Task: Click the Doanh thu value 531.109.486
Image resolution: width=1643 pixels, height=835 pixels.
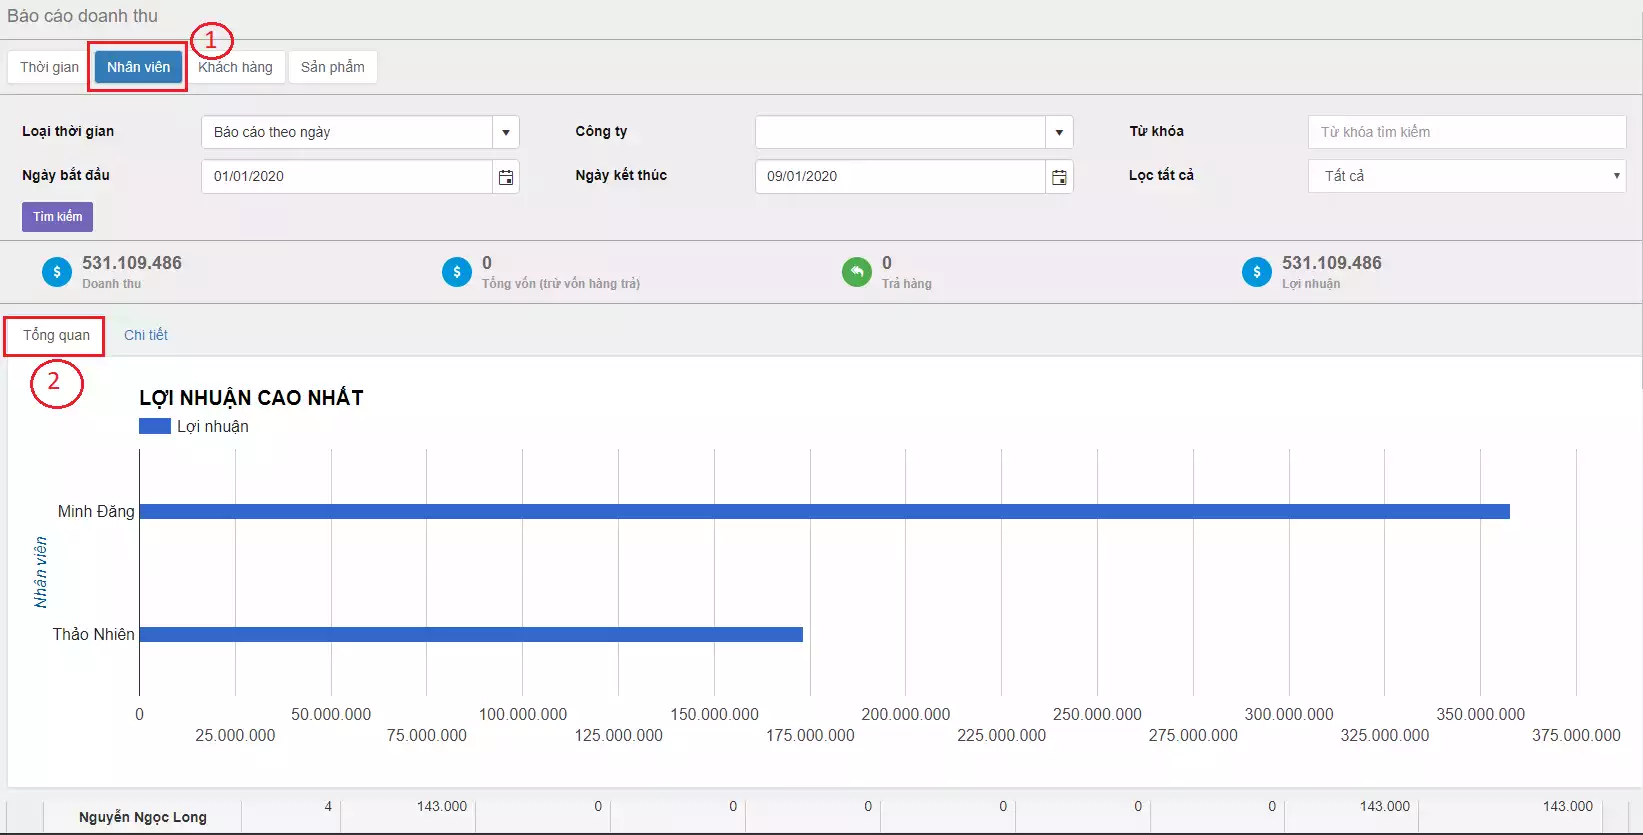Action: tap(132, 263)
